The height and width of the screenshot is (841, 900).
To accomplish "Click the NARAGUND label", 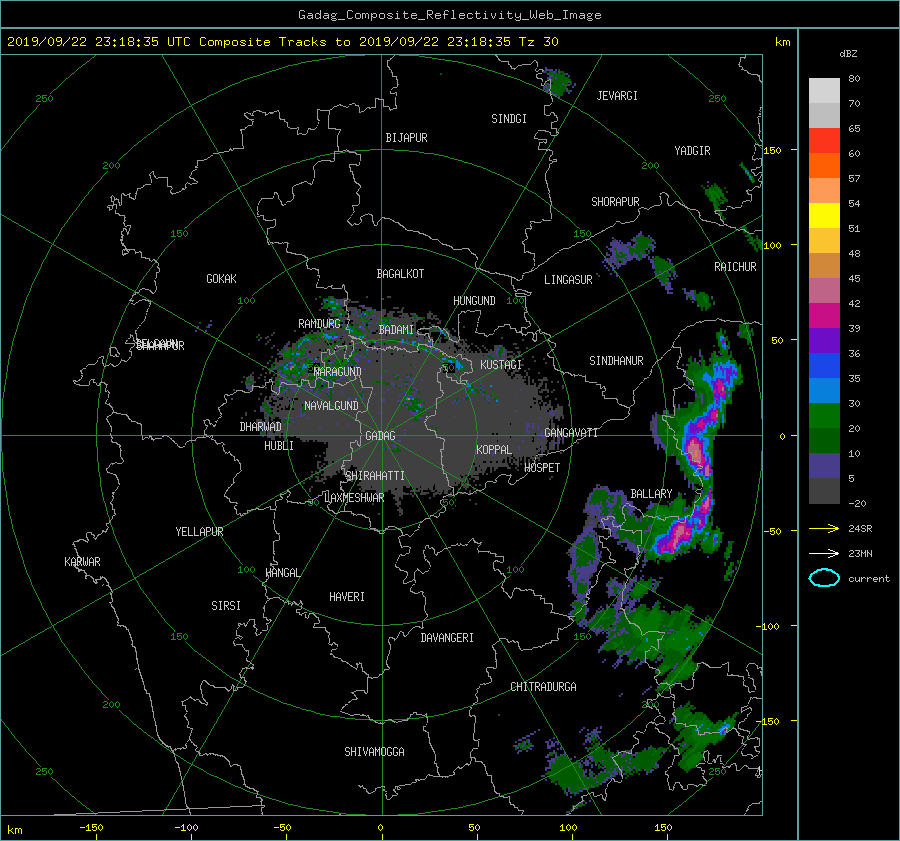I will point(338,371).
